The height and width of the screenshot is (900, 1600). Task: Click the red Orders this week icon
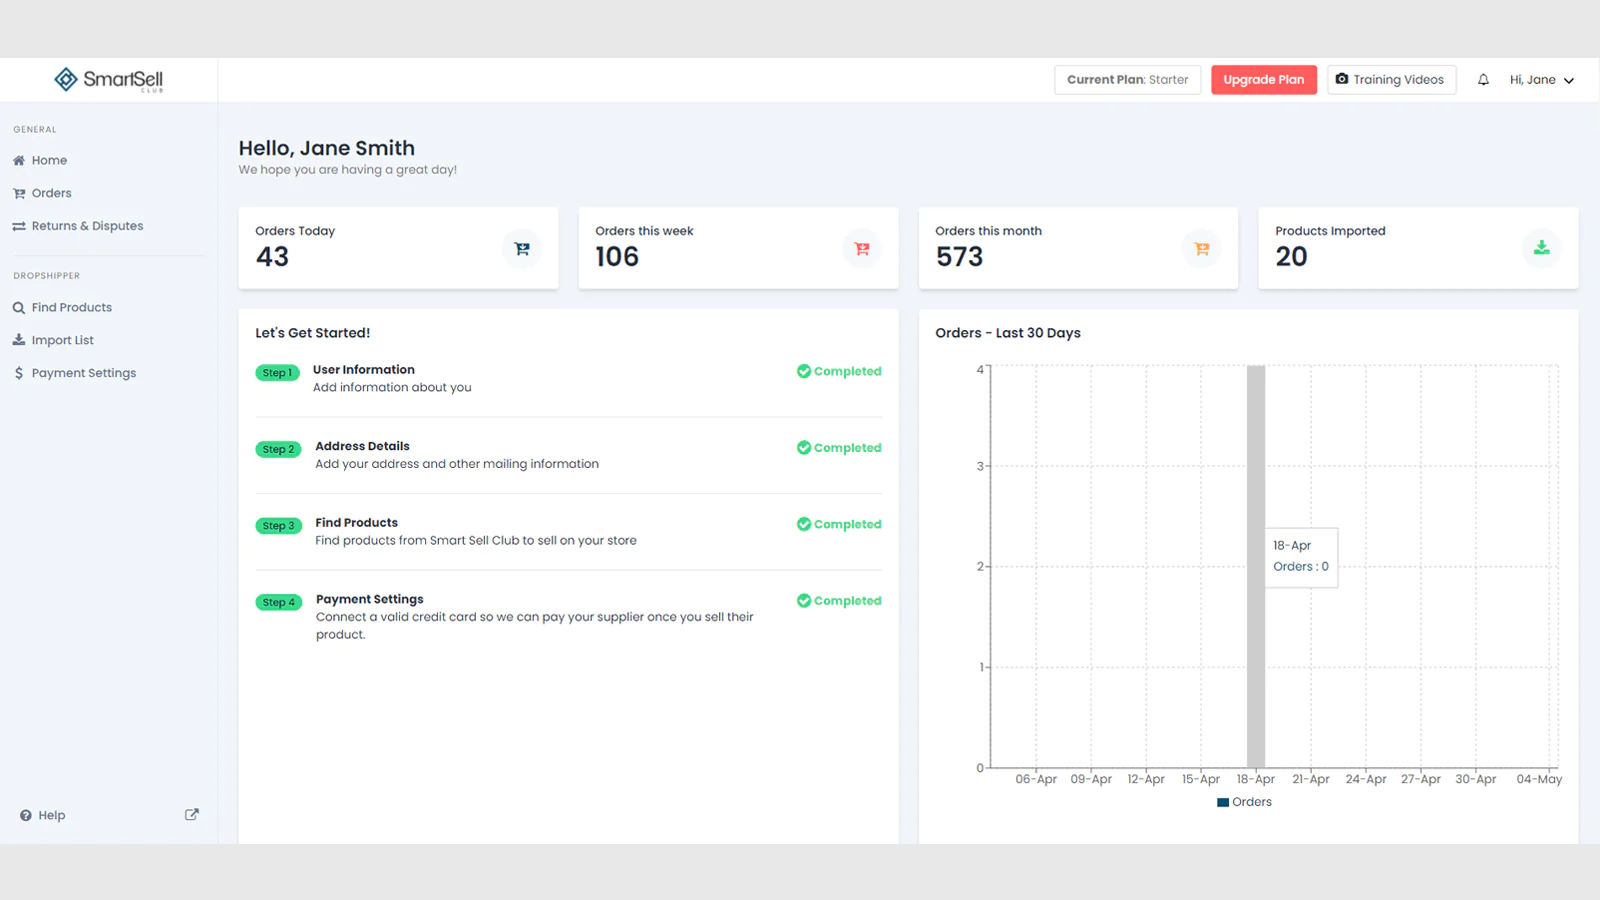click(x=862, y=249)
